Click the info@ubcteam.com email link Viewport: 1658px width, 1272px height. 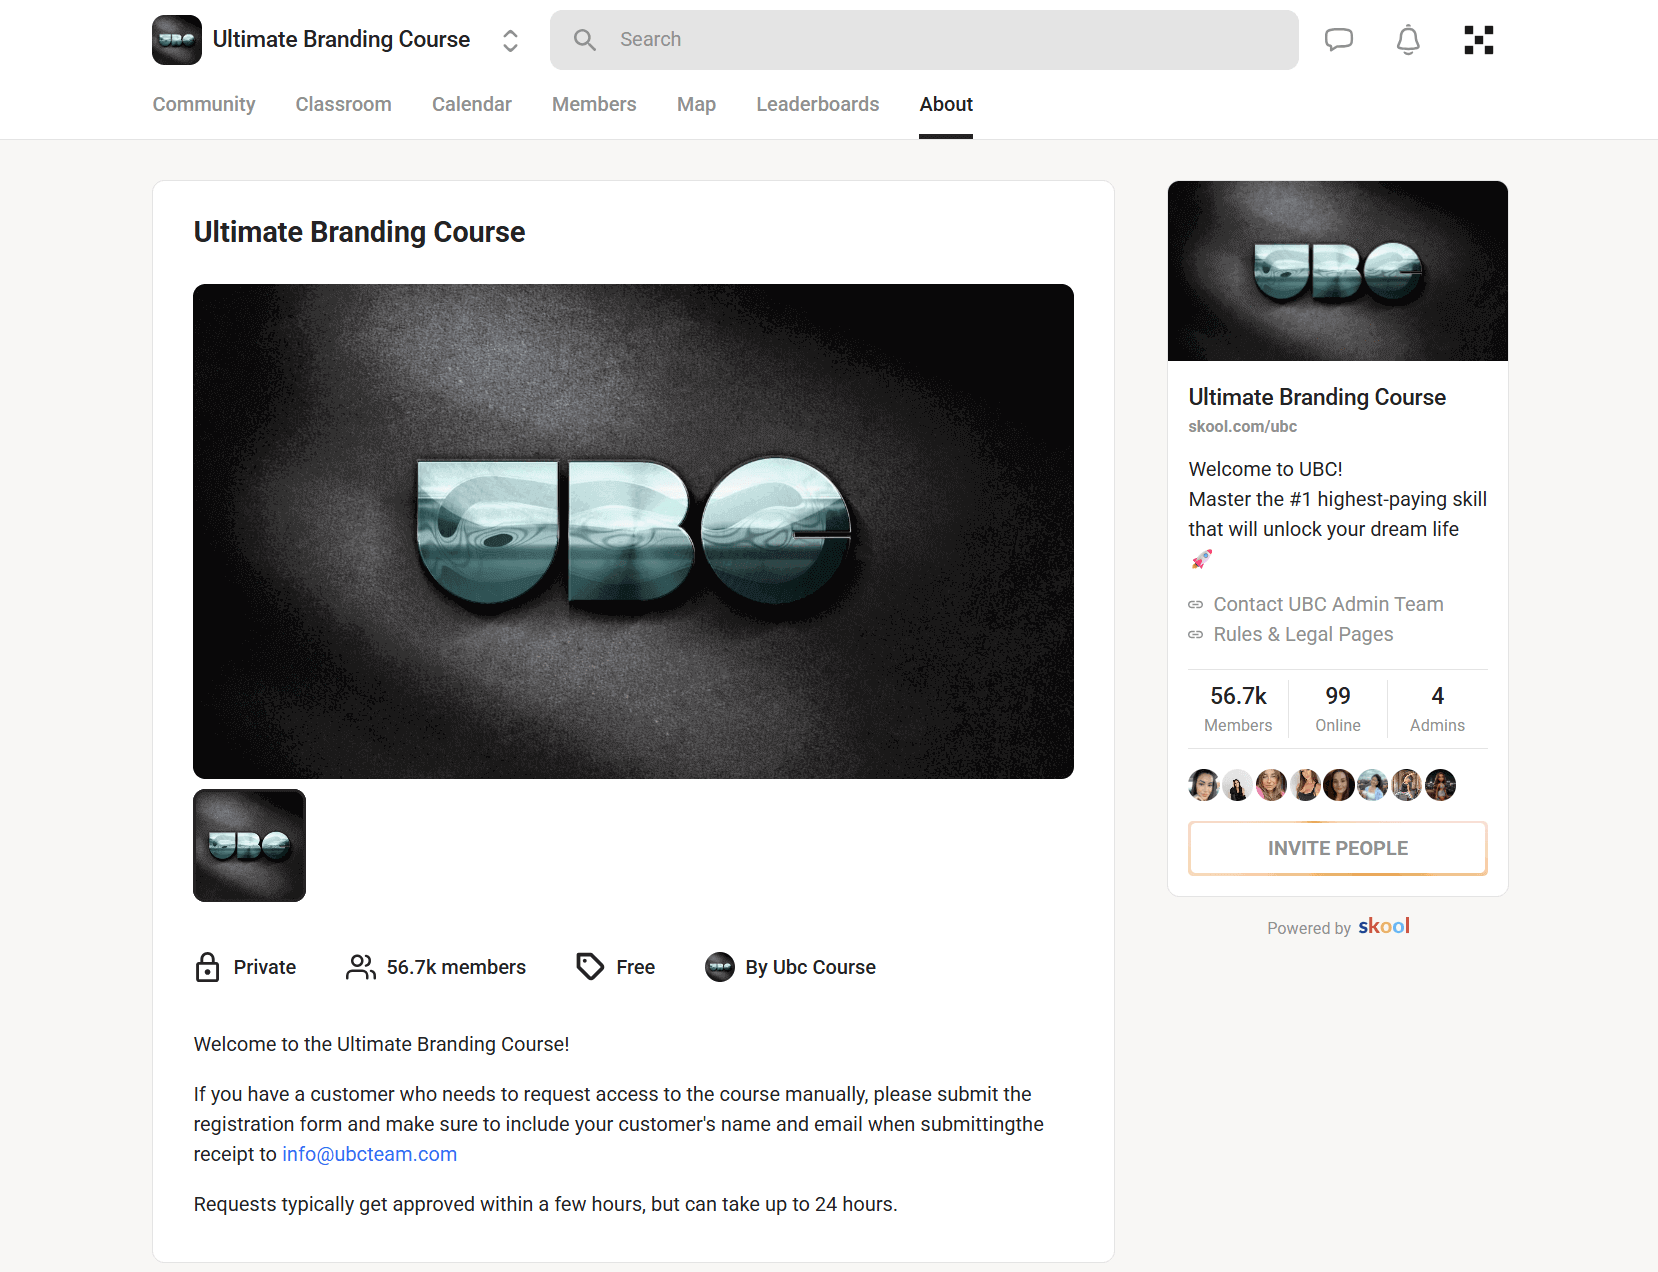pos(369,1154)
